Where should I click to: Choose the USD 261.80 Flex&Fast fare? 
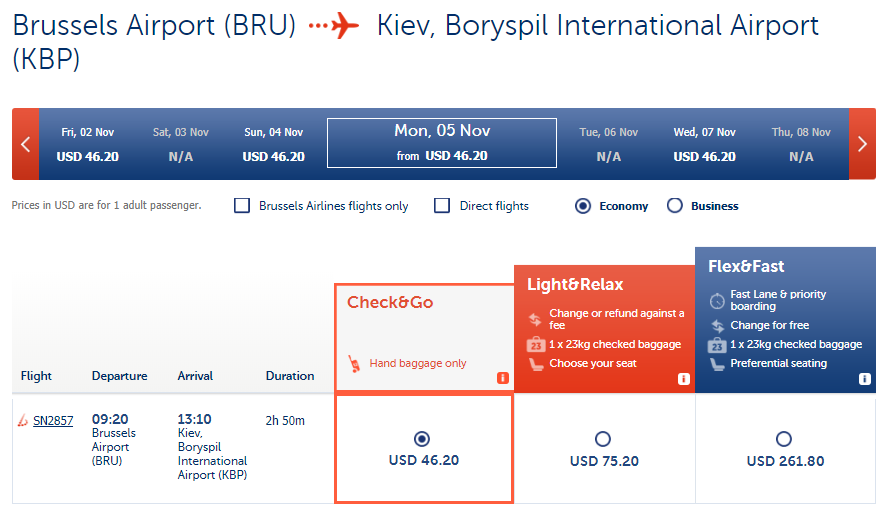tap(784, 439)
